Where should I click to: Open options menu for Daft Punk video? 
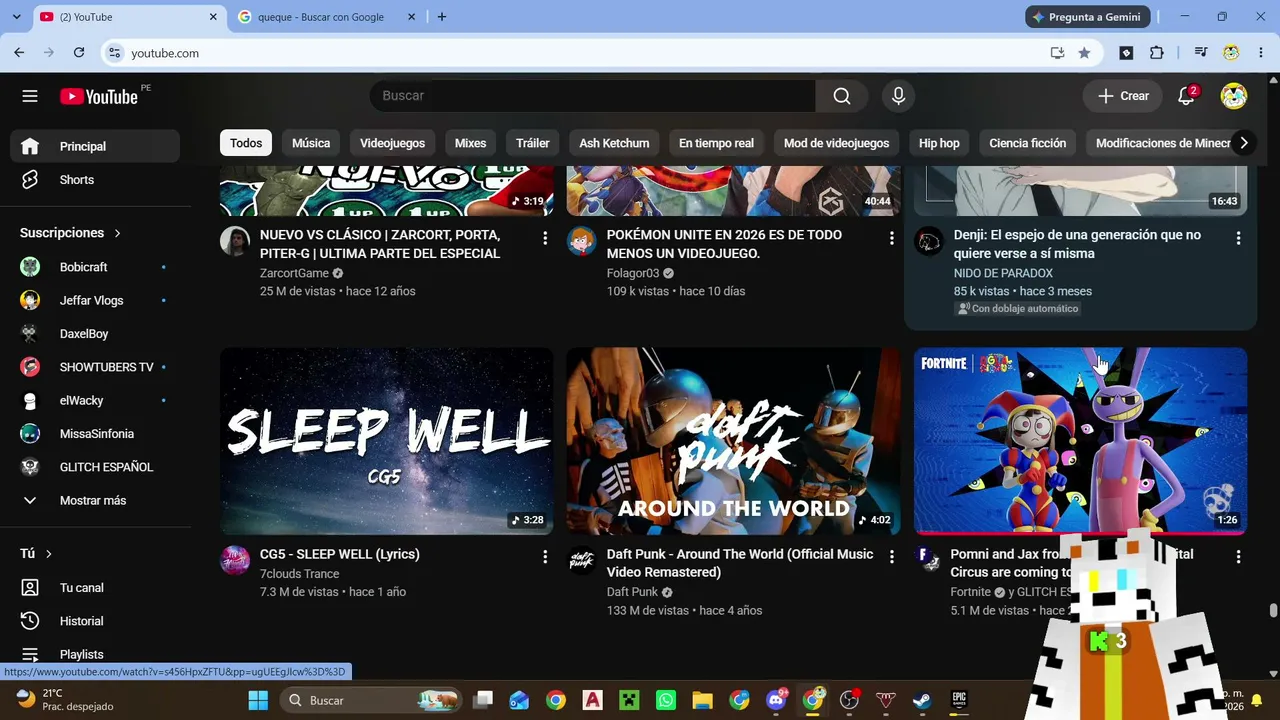tap(892, 556)
